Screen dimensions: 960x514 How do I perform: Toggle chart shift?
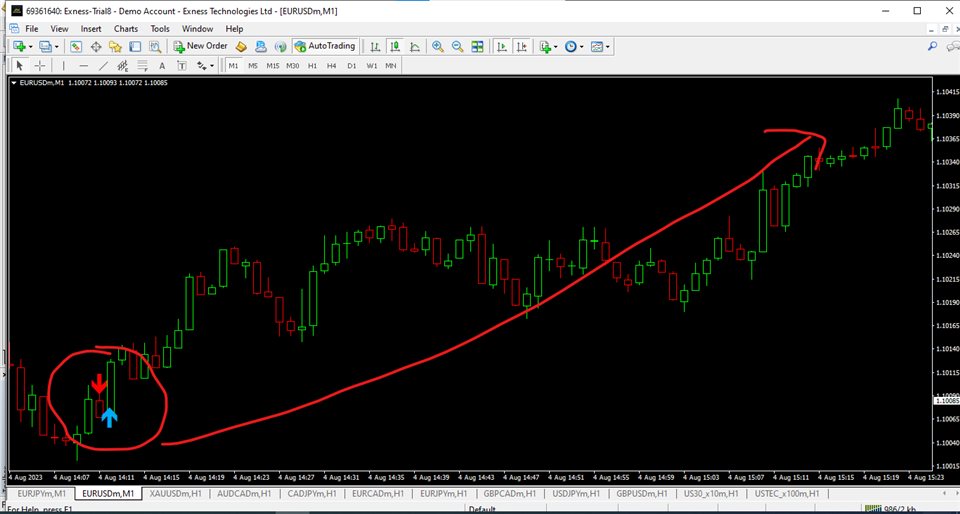pos(522,47)
